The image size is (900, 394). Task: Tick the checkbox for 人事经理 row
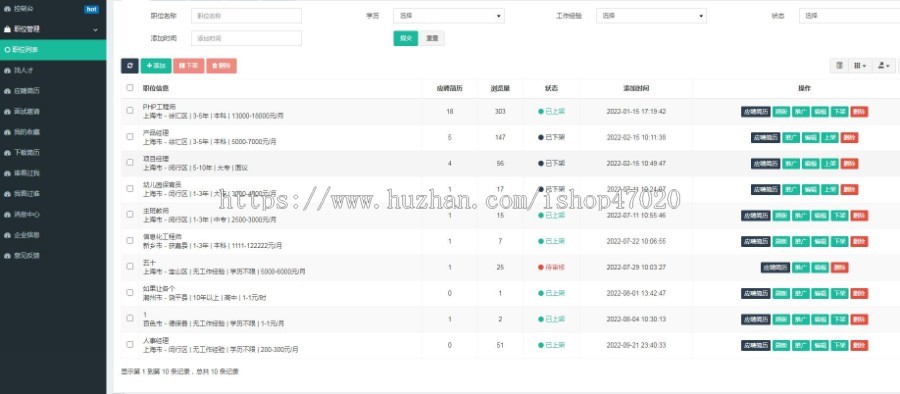click(130, 345)
